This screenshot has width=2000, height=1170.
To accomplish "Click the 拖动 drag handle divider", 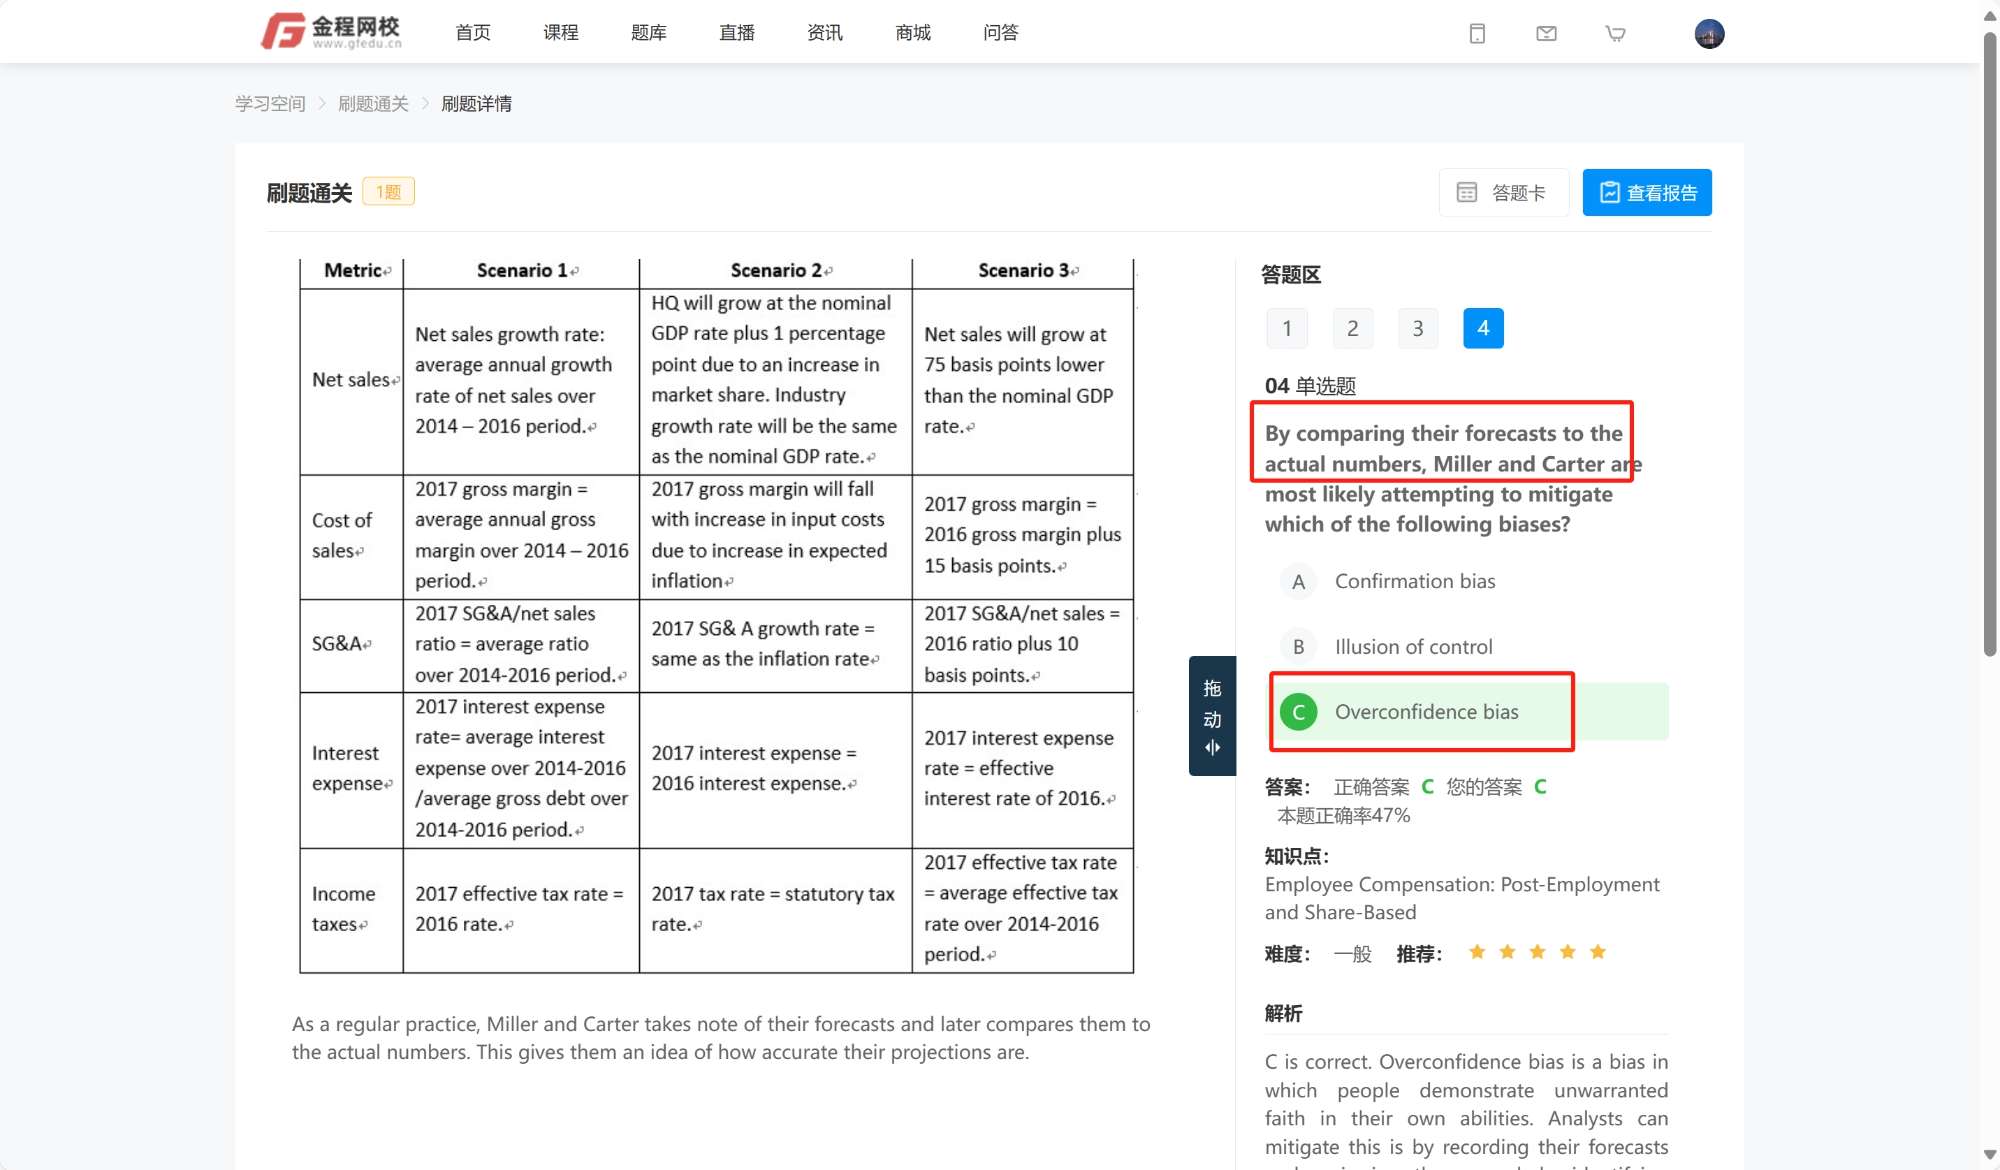I will (x=1212, y=716).
